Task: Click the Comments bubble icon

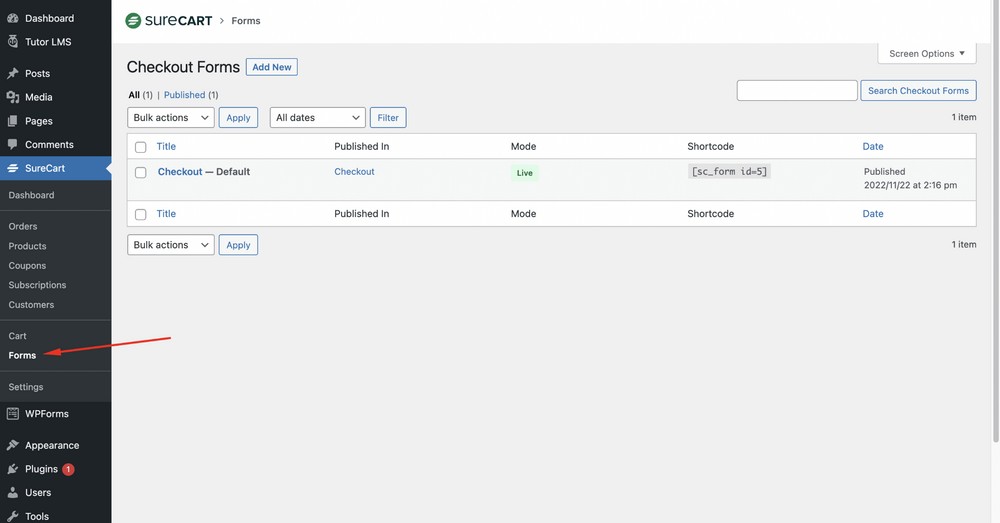Action: click(x=13, y=145)
